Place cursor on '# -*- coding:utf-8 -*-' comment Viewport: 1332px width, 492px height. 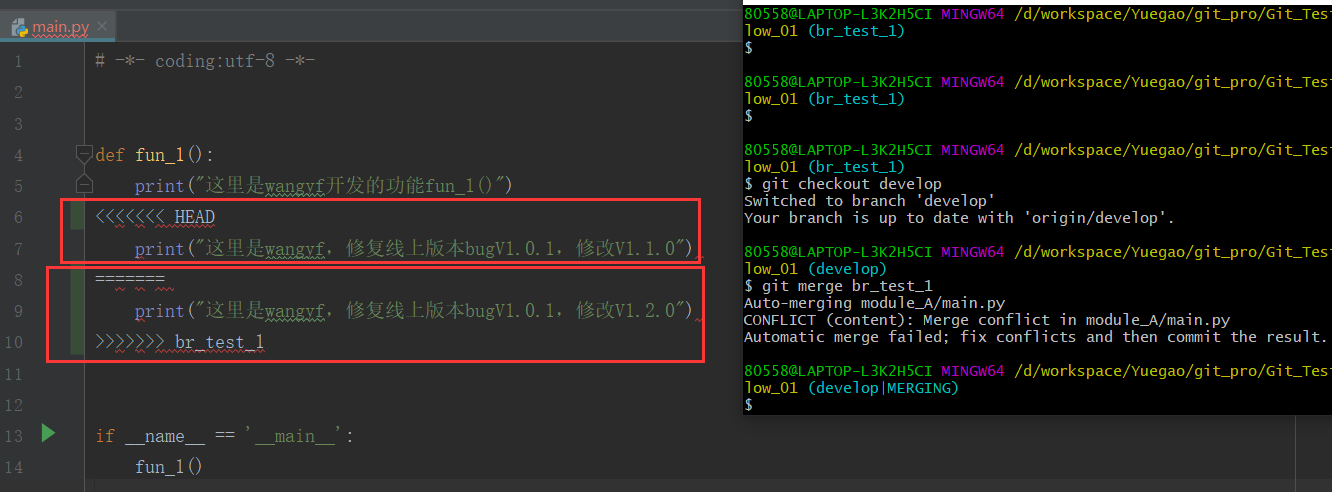point(205,60)
